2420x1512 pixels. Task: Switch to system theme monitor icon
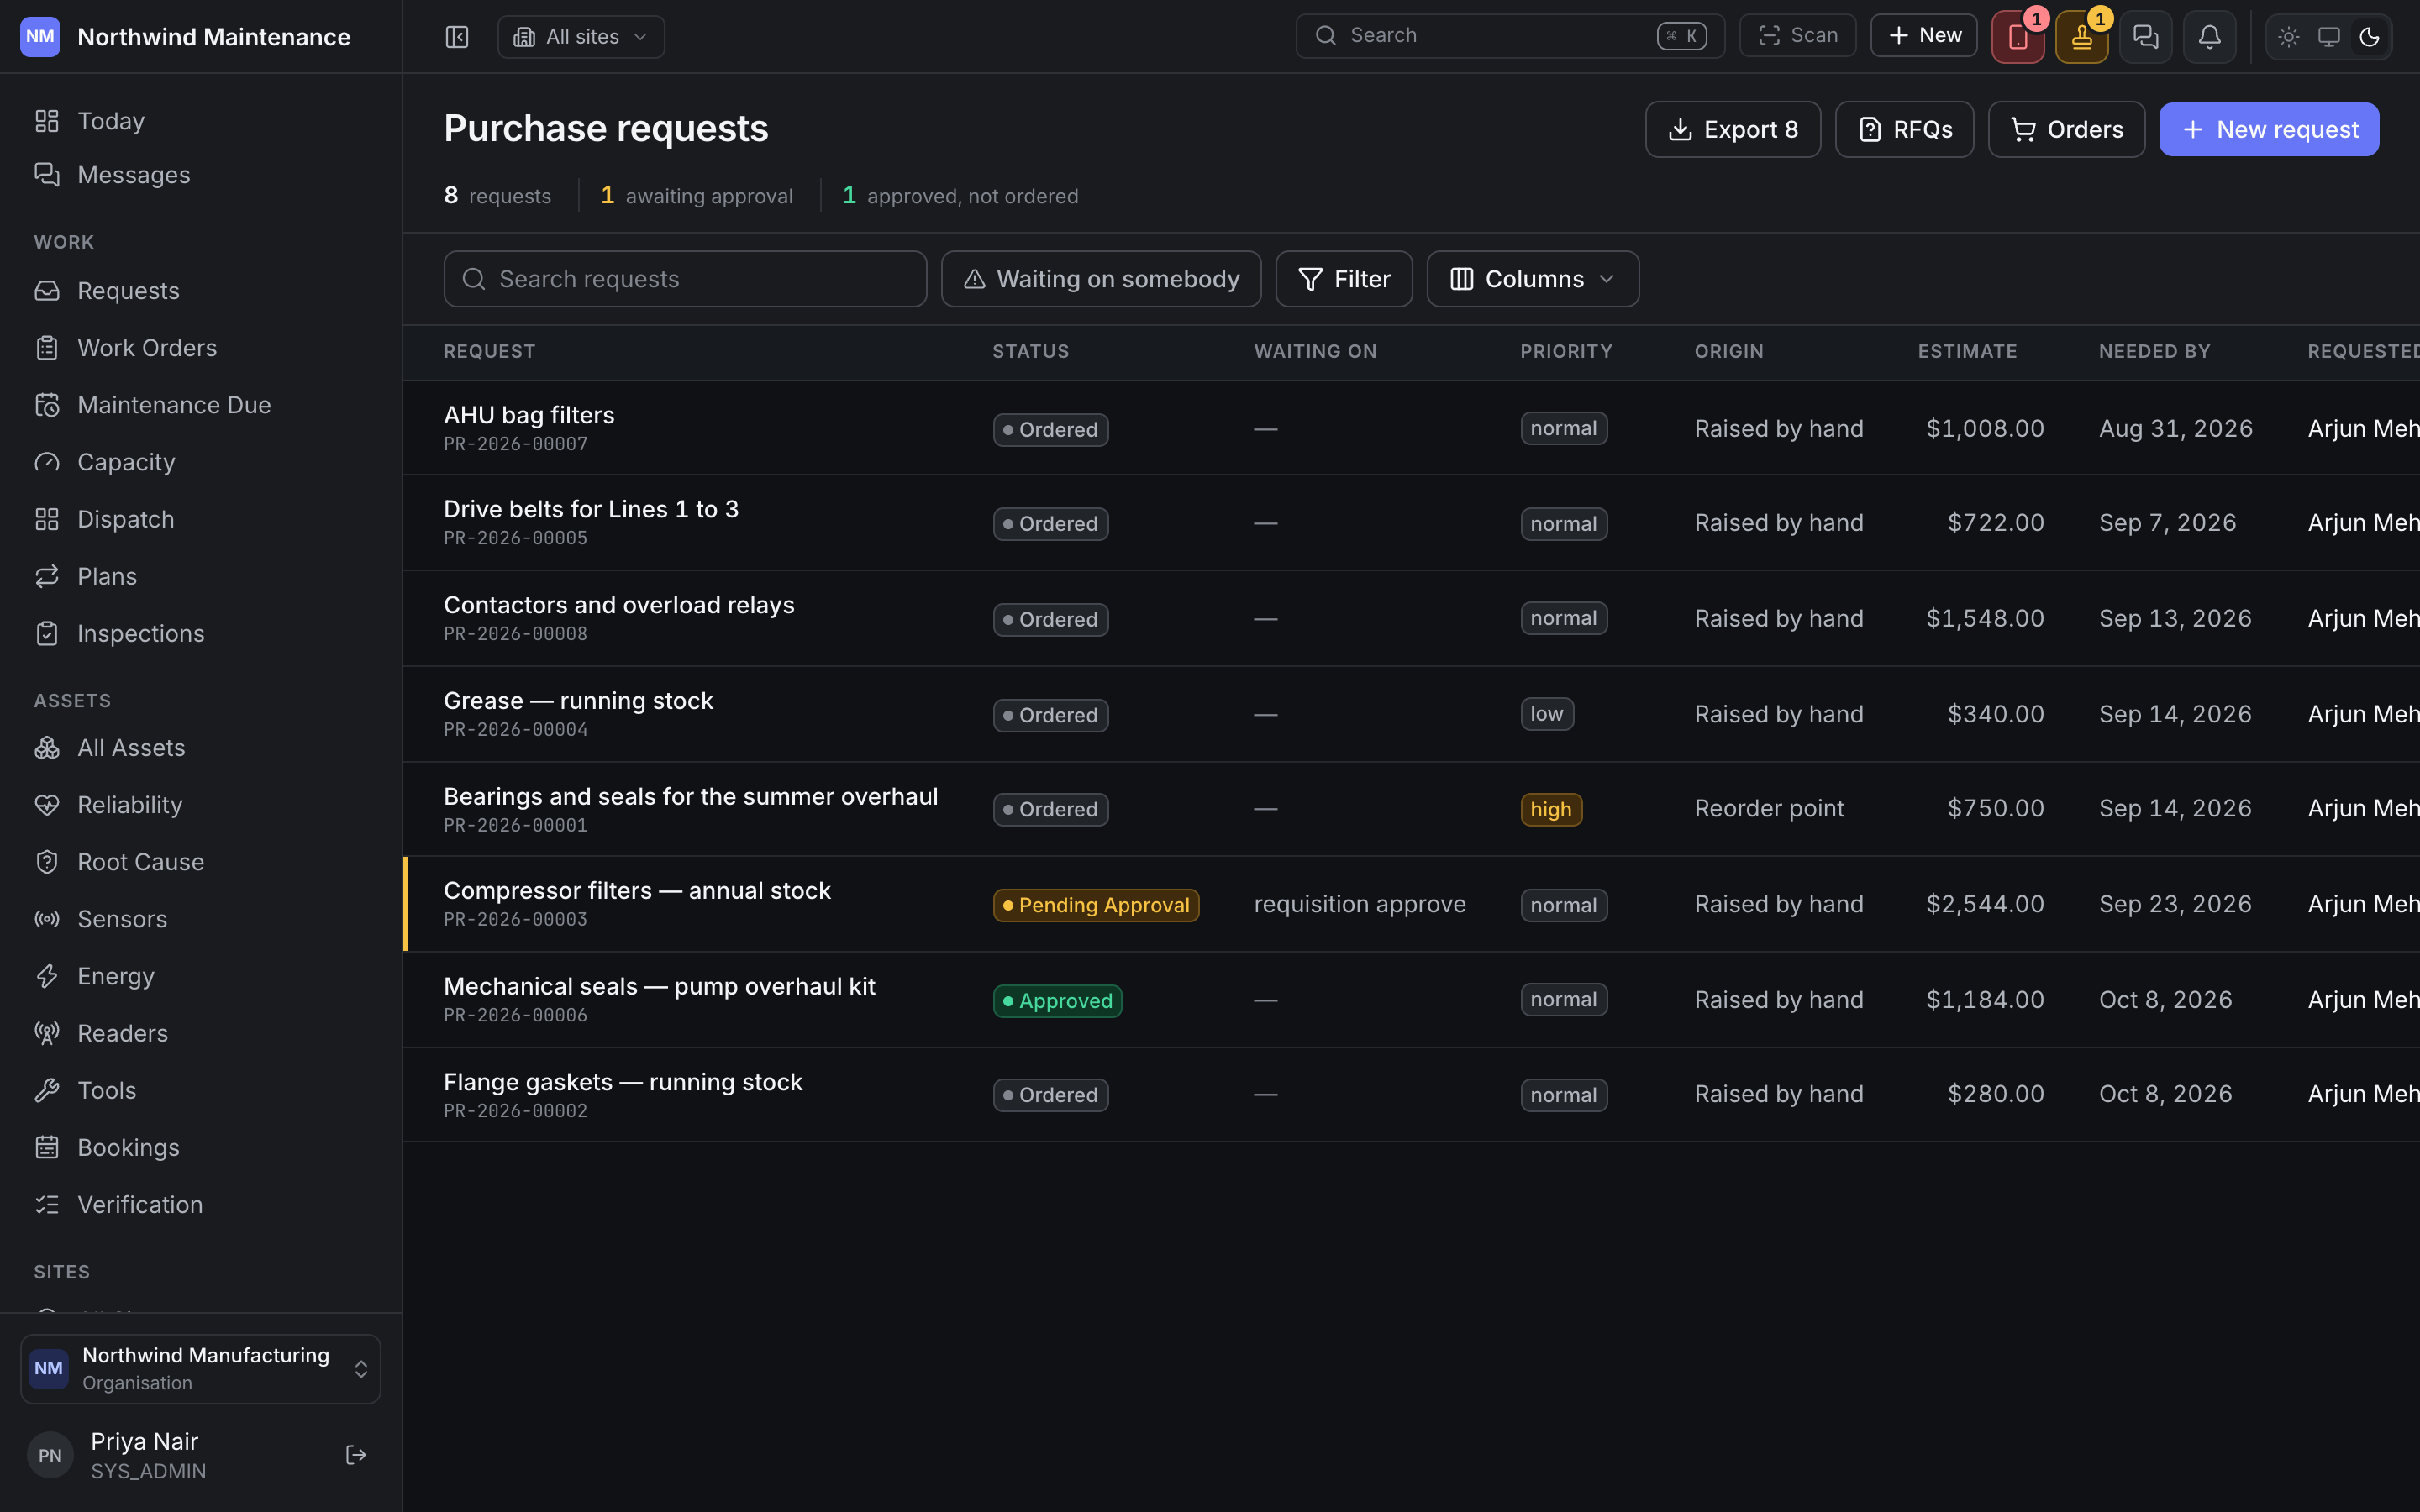tap(2329, 37)
